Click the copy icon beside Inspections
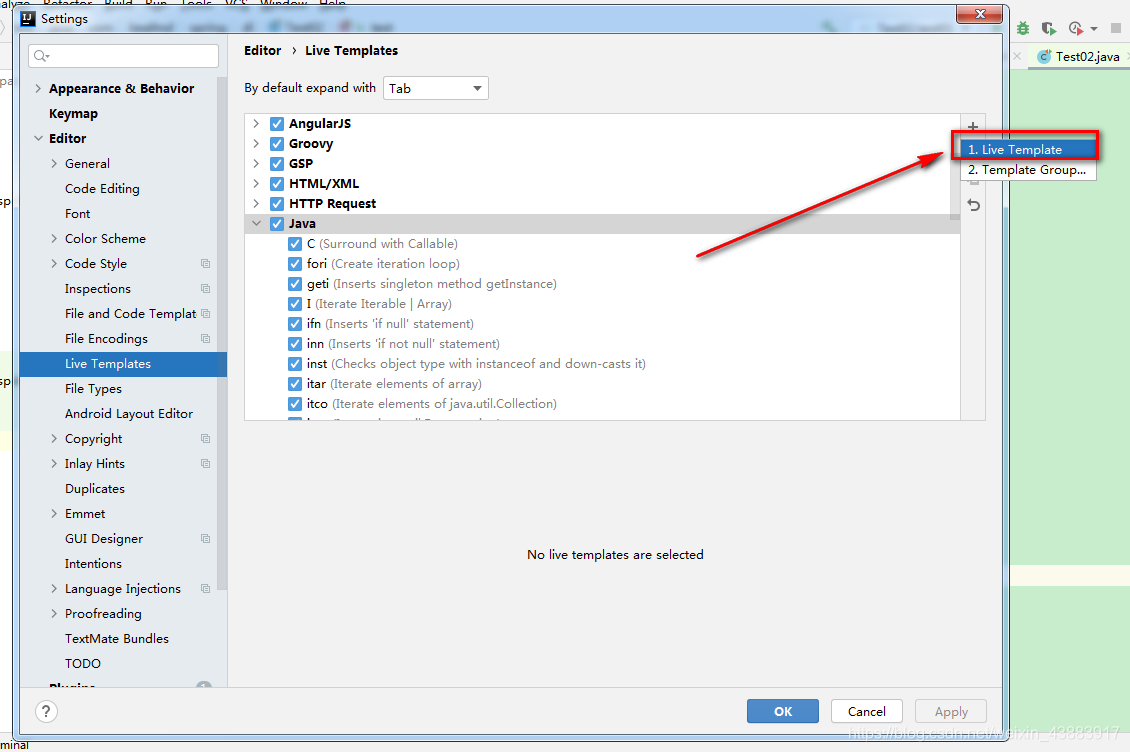1130x752 pixels. (205, 288)
